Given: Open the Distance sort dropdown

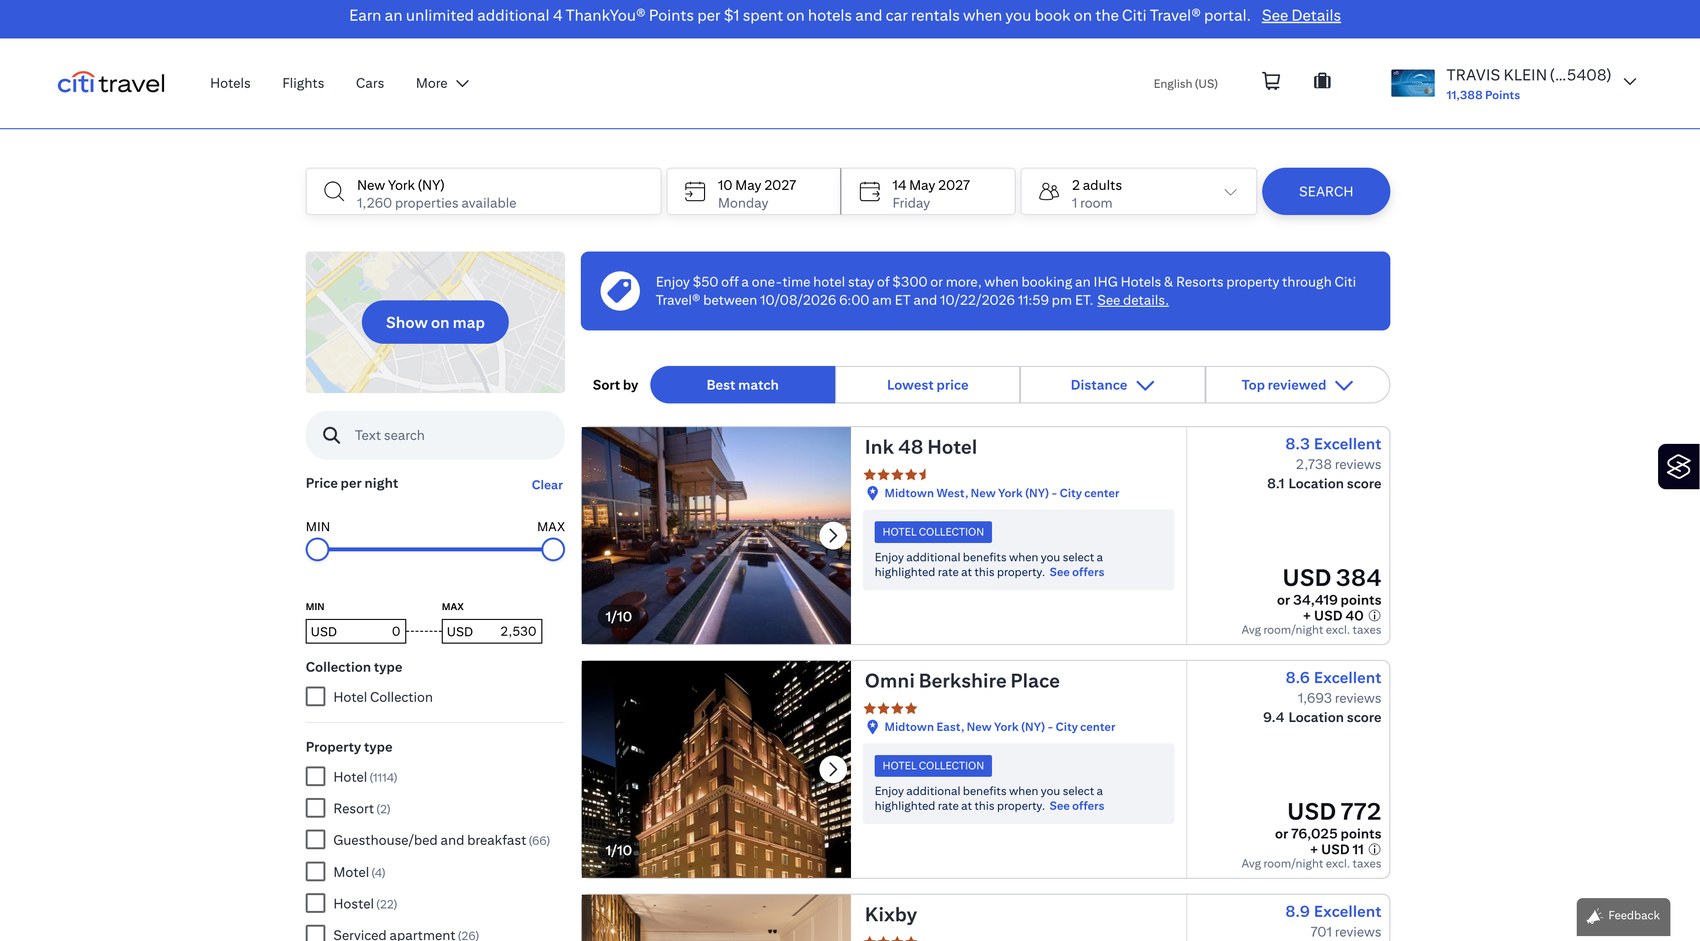Looking at the screenshot, I should point(1112,385).
